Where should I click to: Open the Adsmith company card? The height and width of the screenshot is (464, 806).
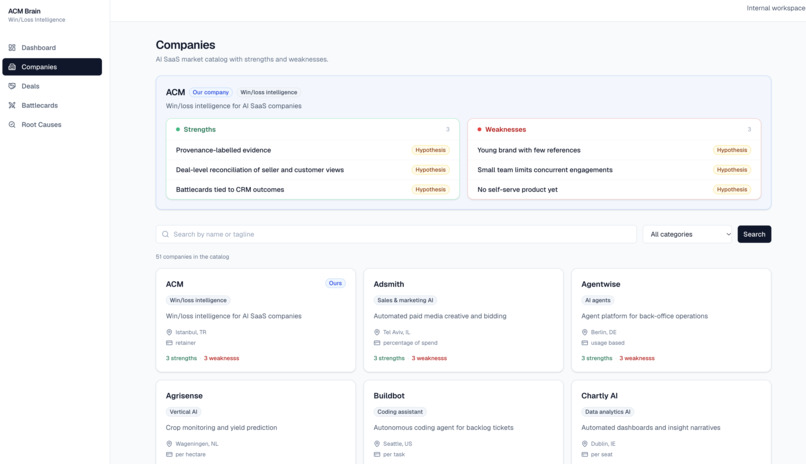tap(463, 320)
